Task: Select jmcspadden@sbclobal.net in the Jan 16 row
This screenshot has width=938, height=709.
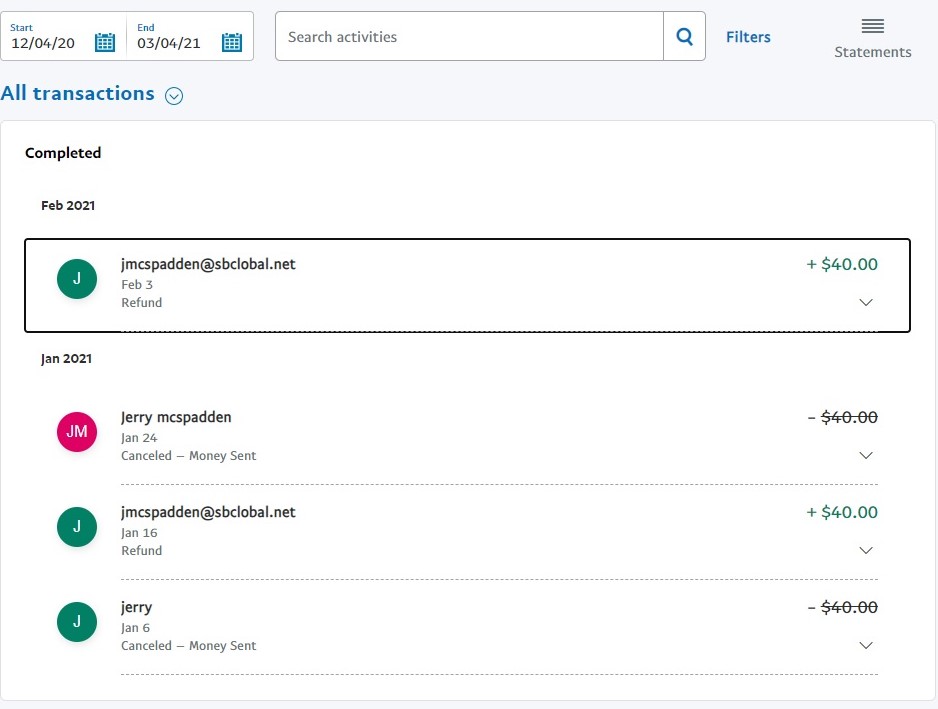Action: point(208,512)
